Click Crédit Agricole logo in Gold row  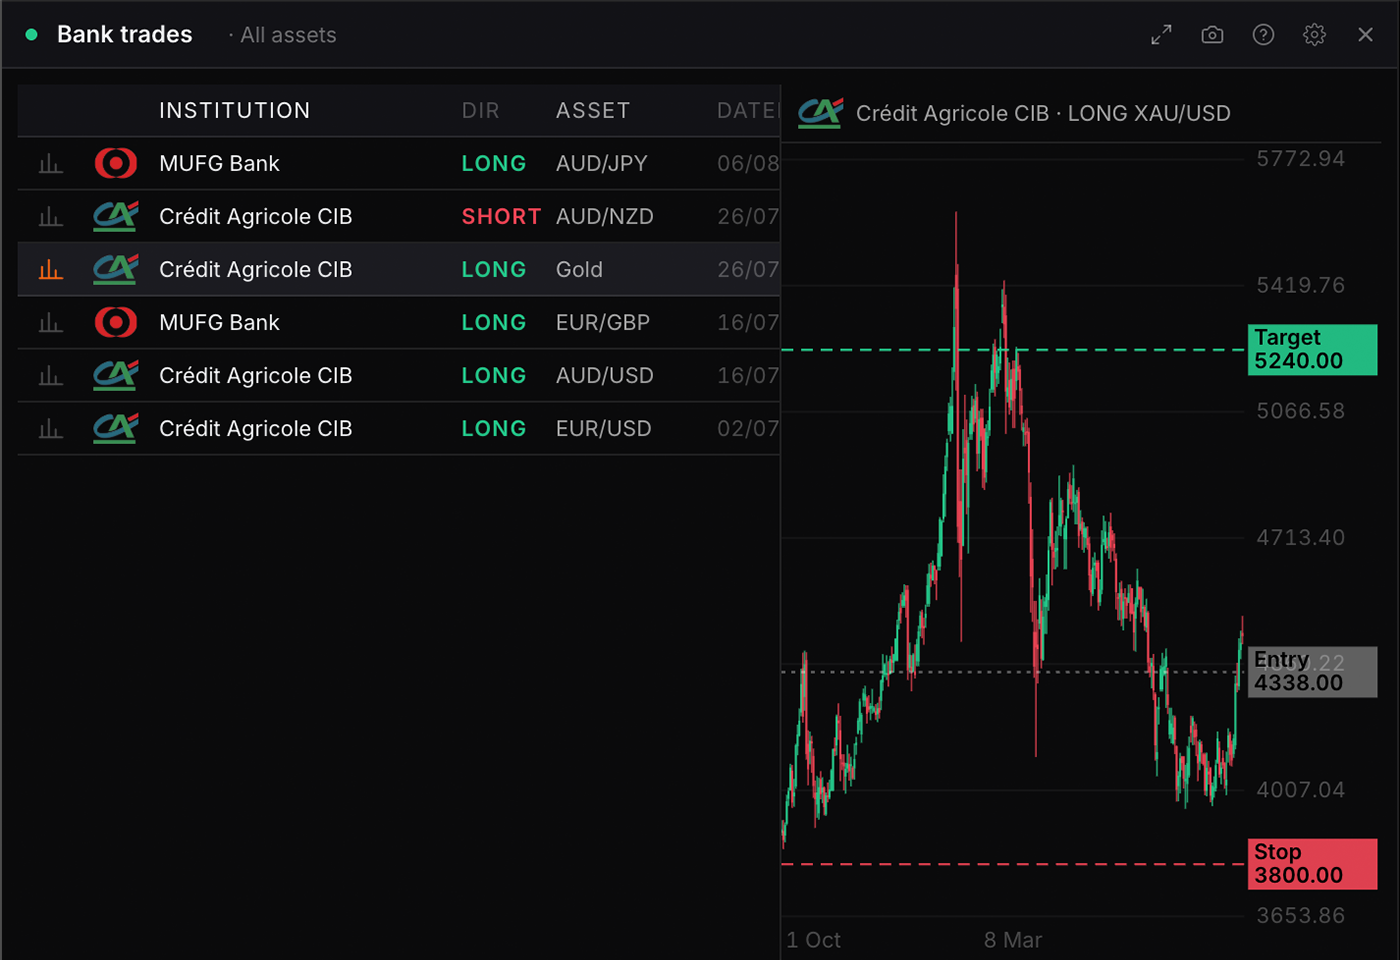pyautogui.click(x=116, y=269)
